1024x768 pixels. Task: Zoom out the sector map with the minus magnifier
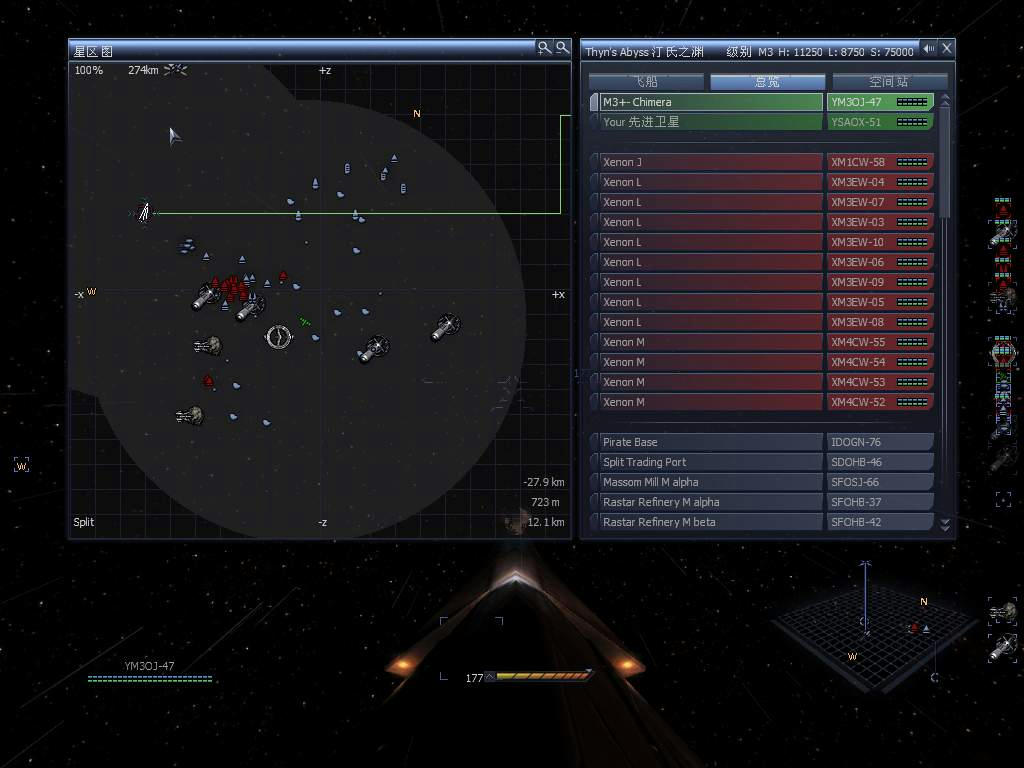tap(562, 48)
